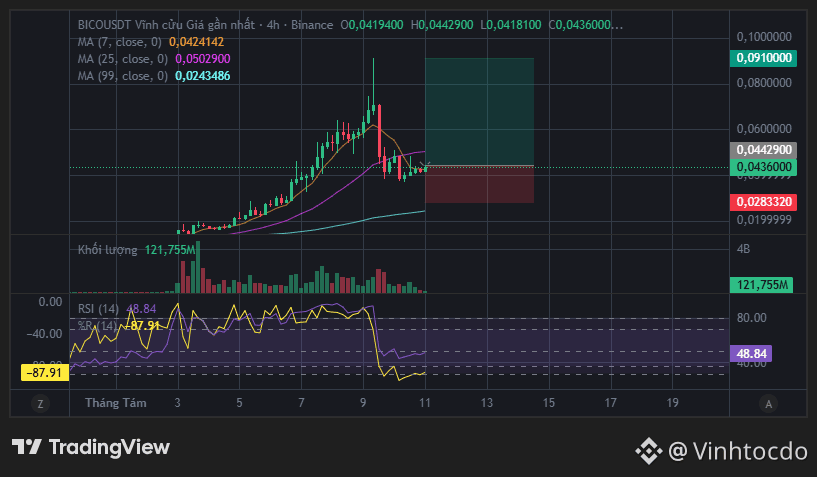This screenshot has width=817, height=477.
Task: Click the 0,0283320 stop-loss price label
Action: click(763, 202)
